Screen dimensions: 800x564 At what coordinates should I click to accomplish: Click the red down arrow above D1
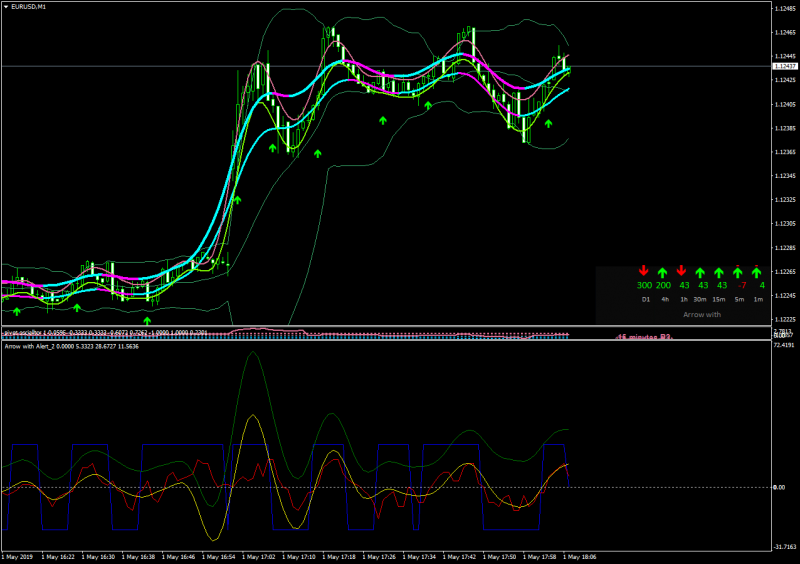[644, 271]
